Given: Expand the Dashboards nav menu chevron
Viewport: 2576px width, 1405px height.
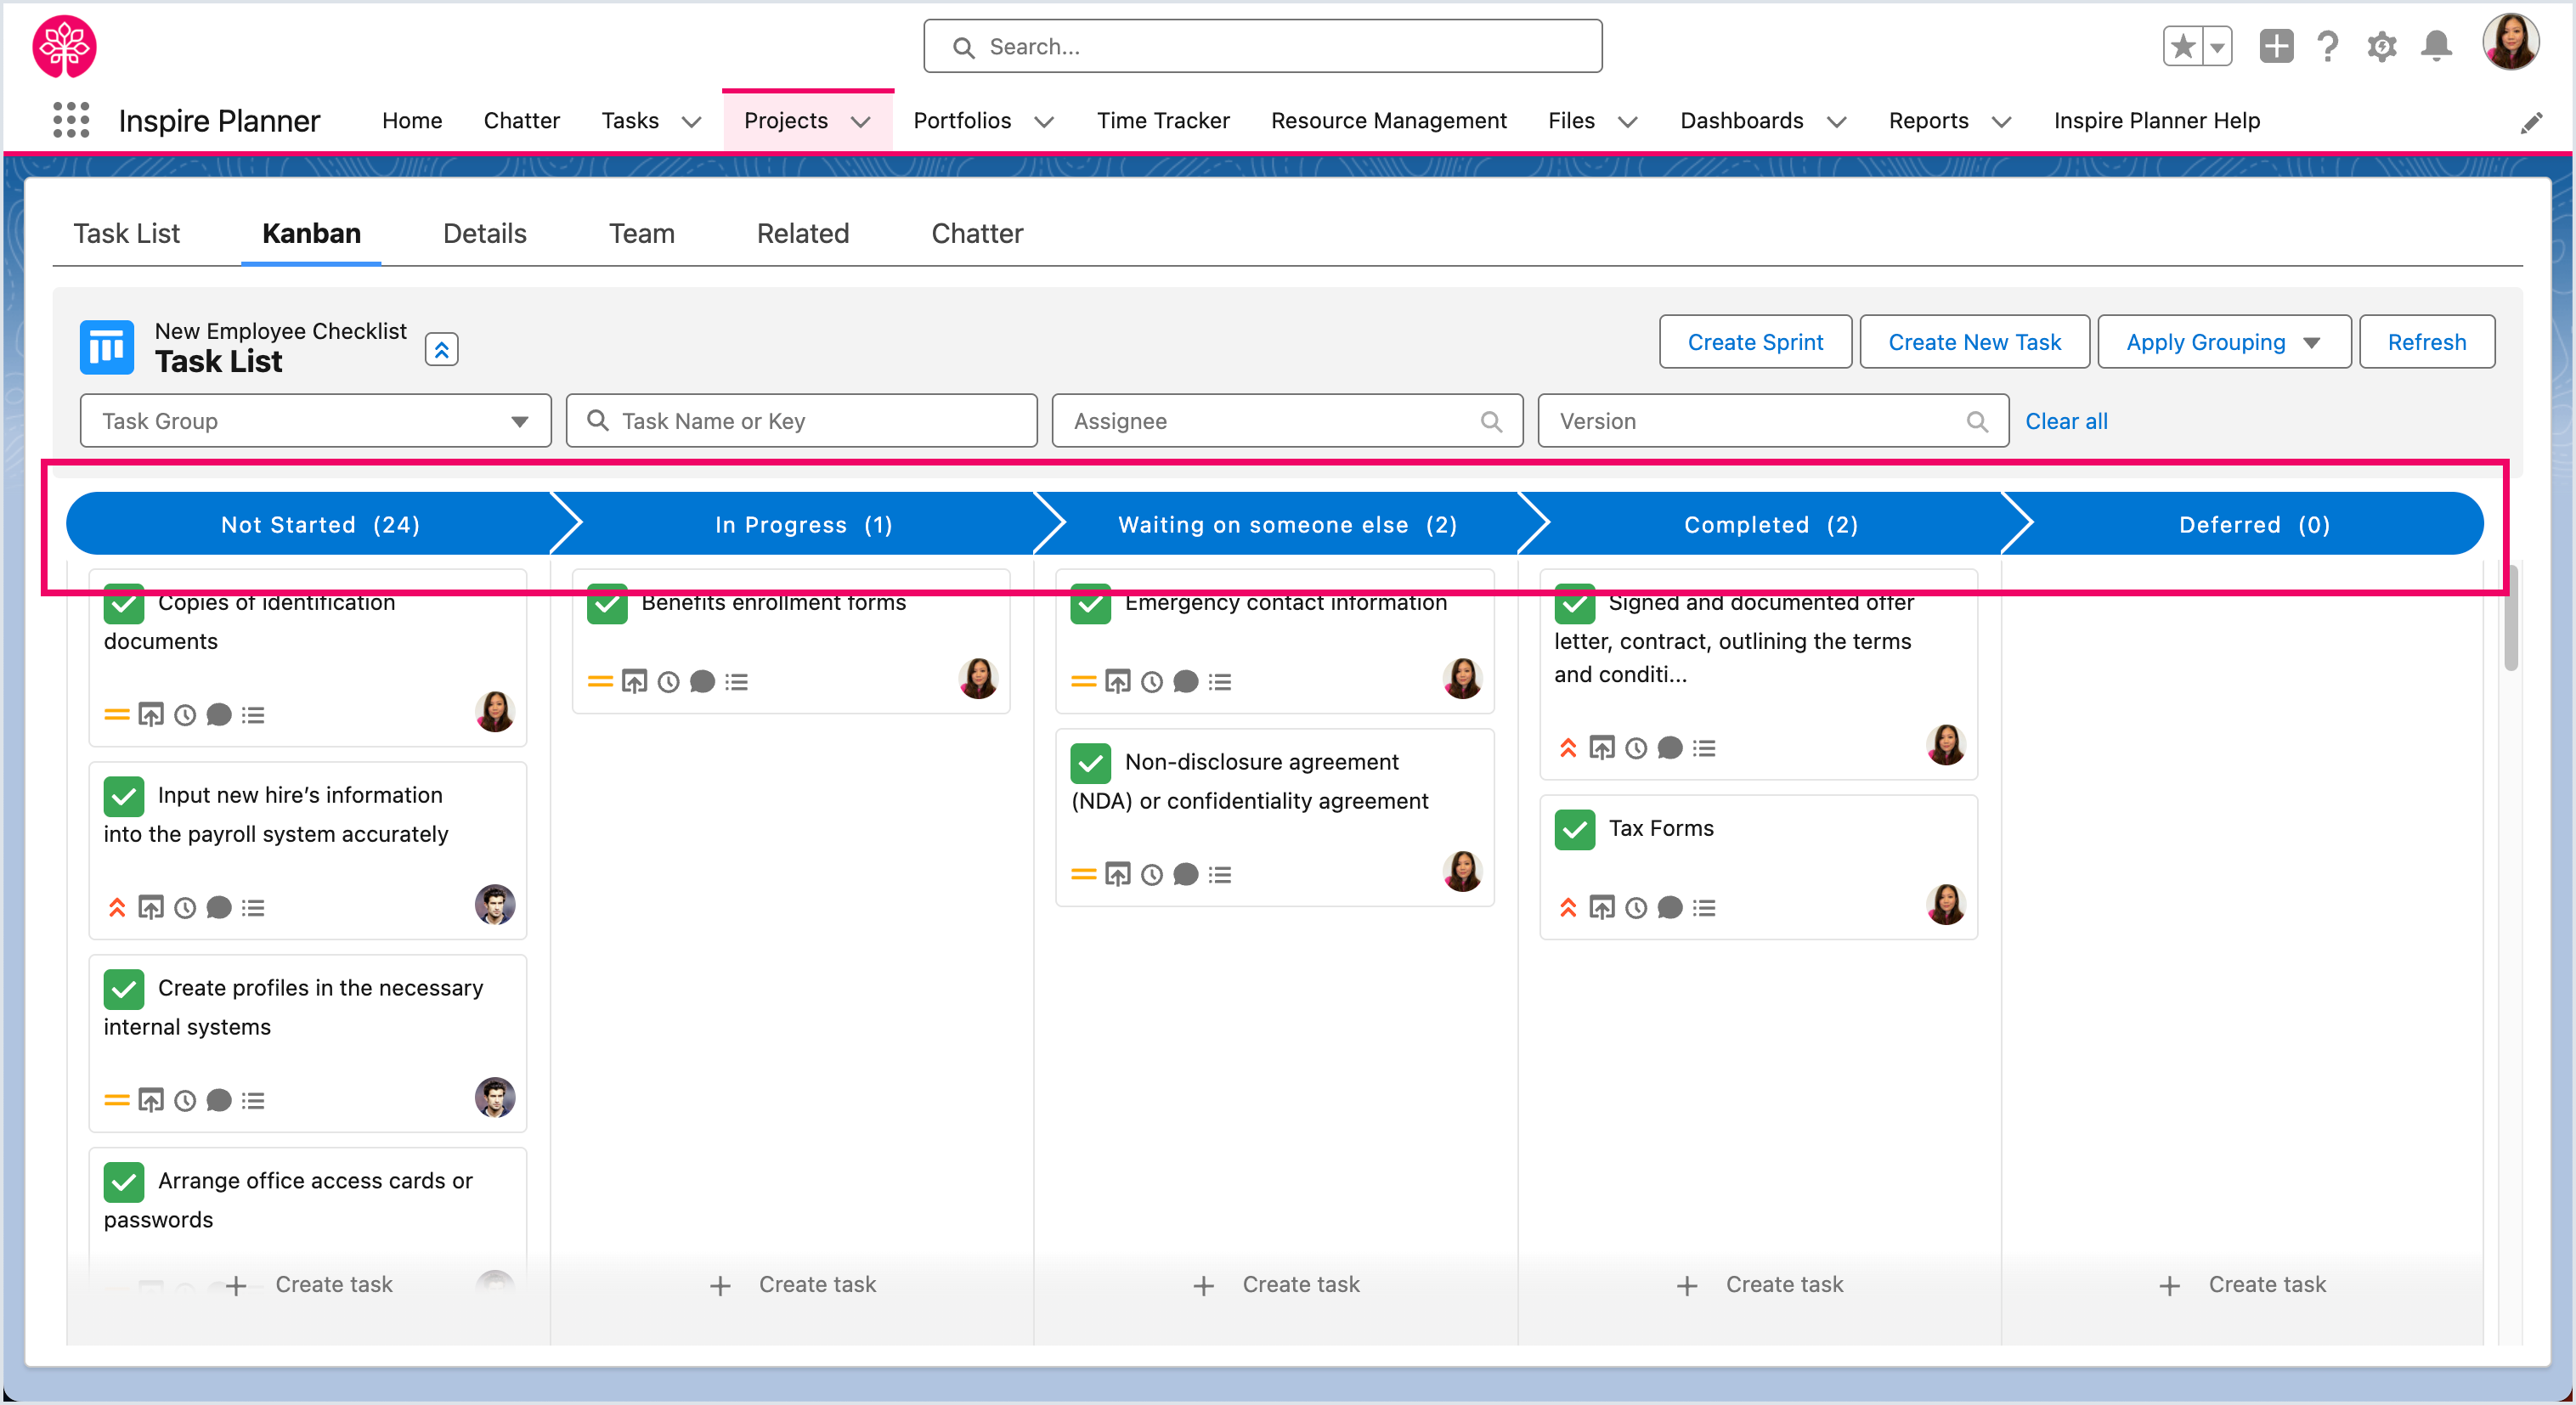Looking at the screenshot, I should (x=1837, y=122).
